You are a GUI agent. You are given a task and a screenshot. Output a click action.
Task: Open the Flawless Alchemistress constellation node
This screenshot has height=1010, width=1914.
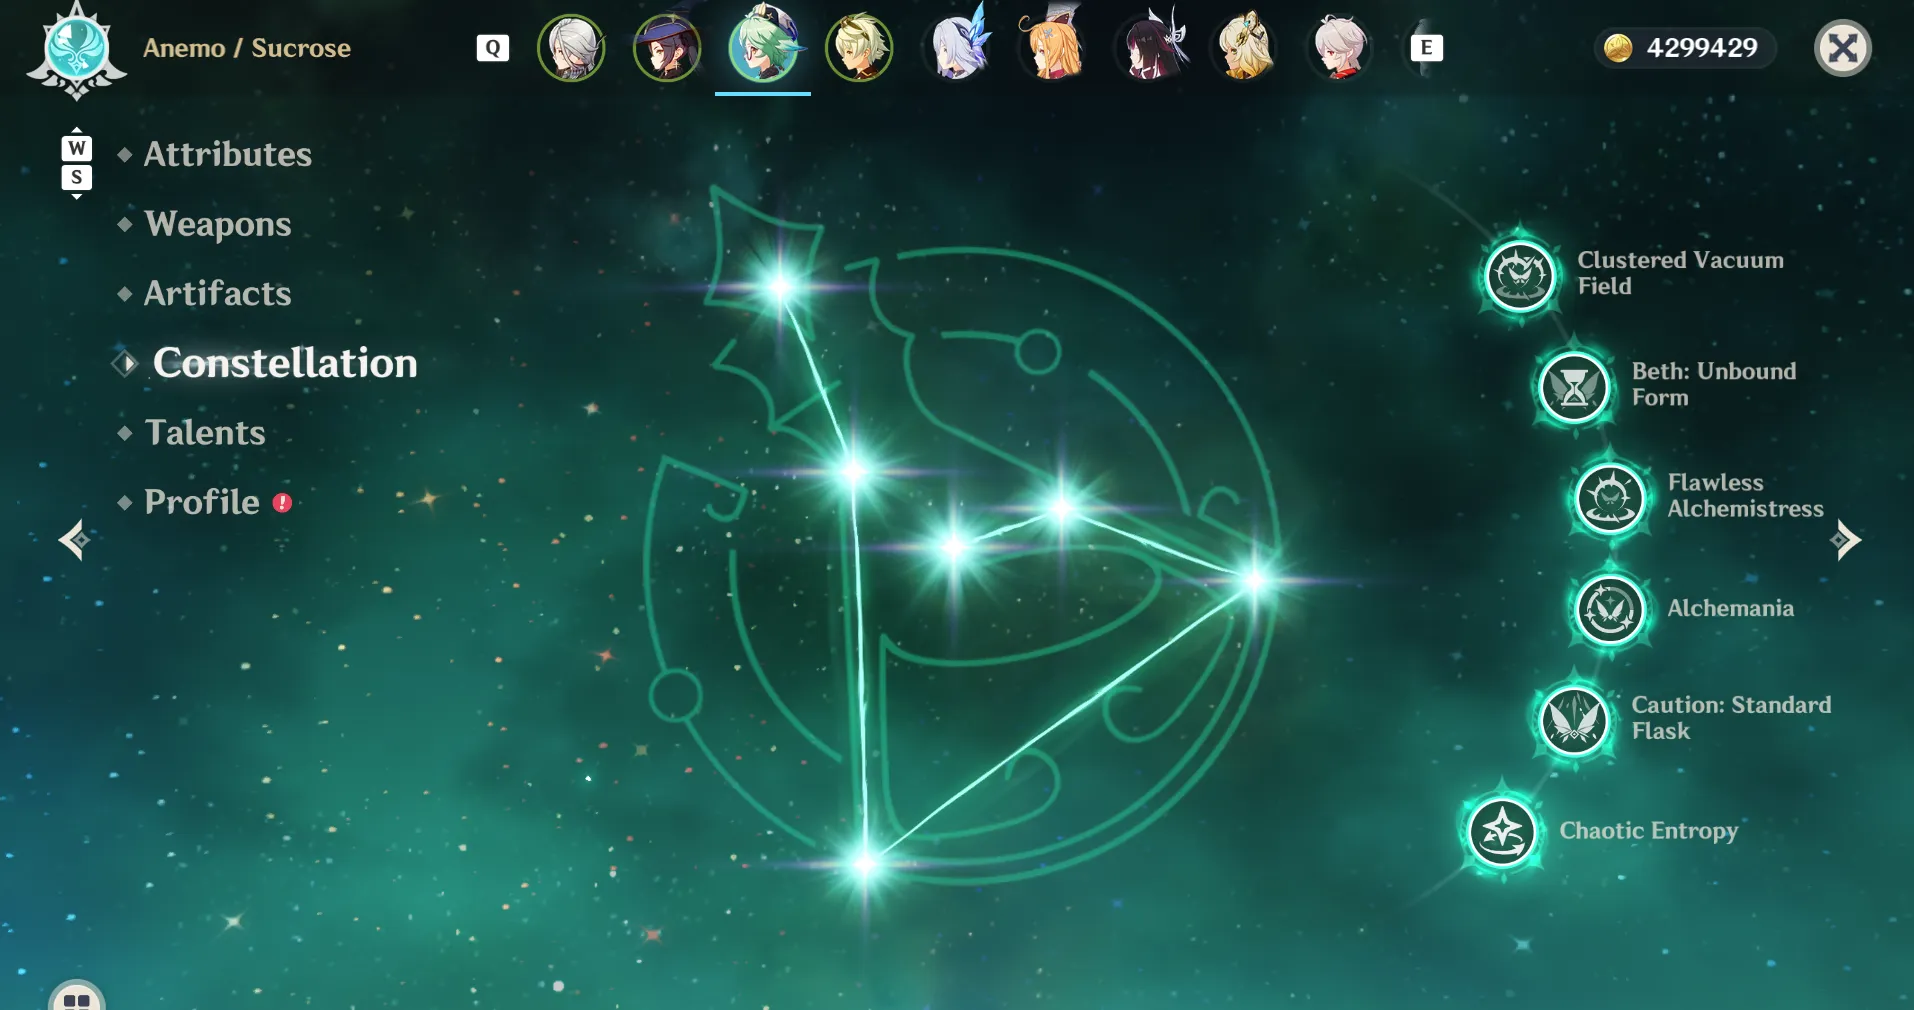pos(1610,497)
